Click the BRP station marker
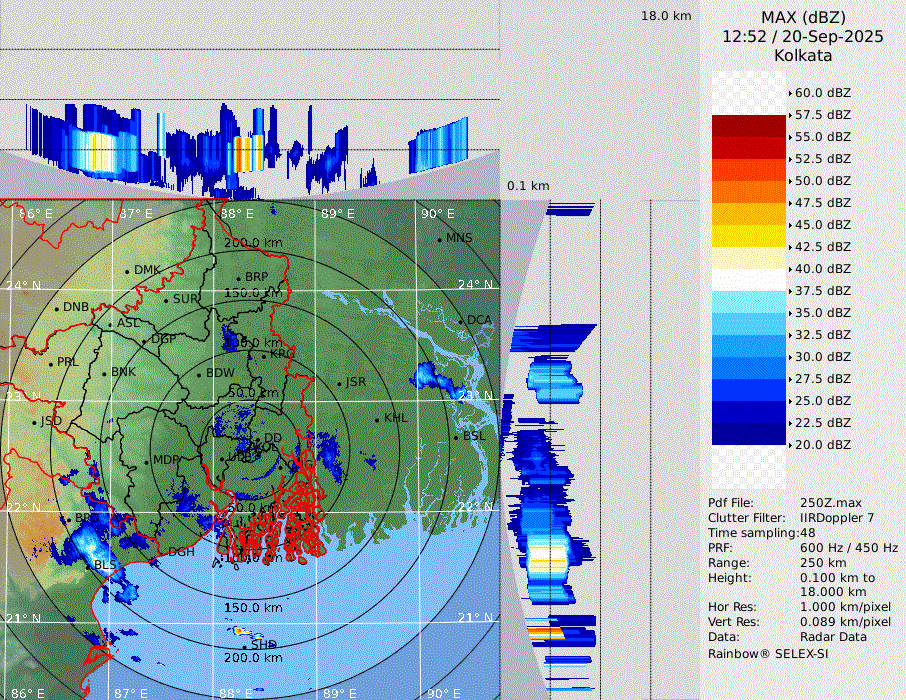906x700 pixels. pyautogui.click(x=239, y=279)
